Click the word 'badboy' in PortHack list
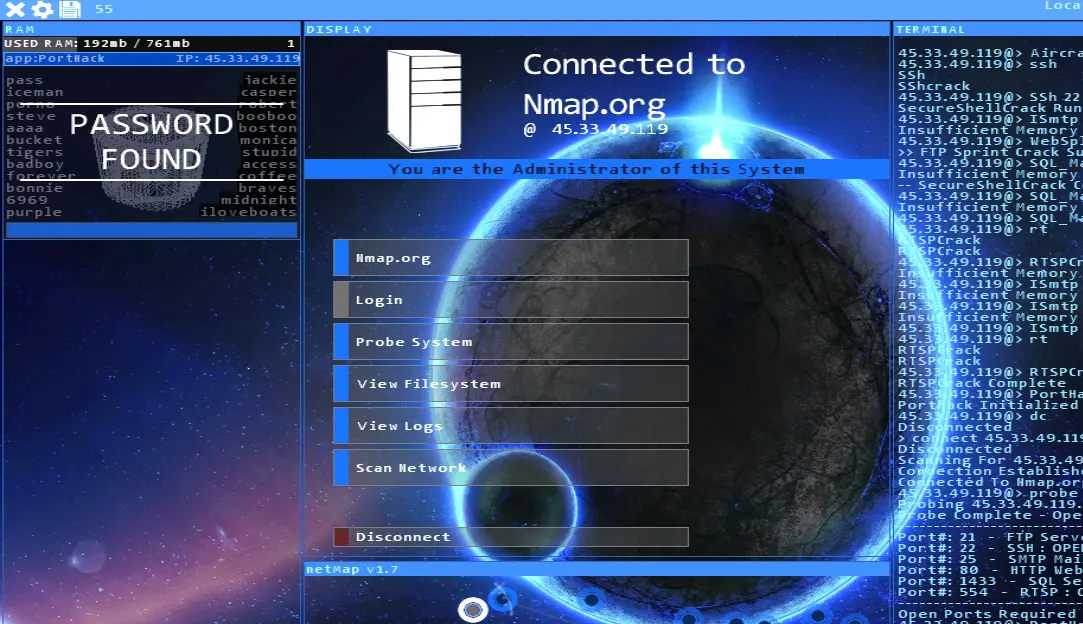Viewport: 1083px width, 624px height. [x=35, y=164]
